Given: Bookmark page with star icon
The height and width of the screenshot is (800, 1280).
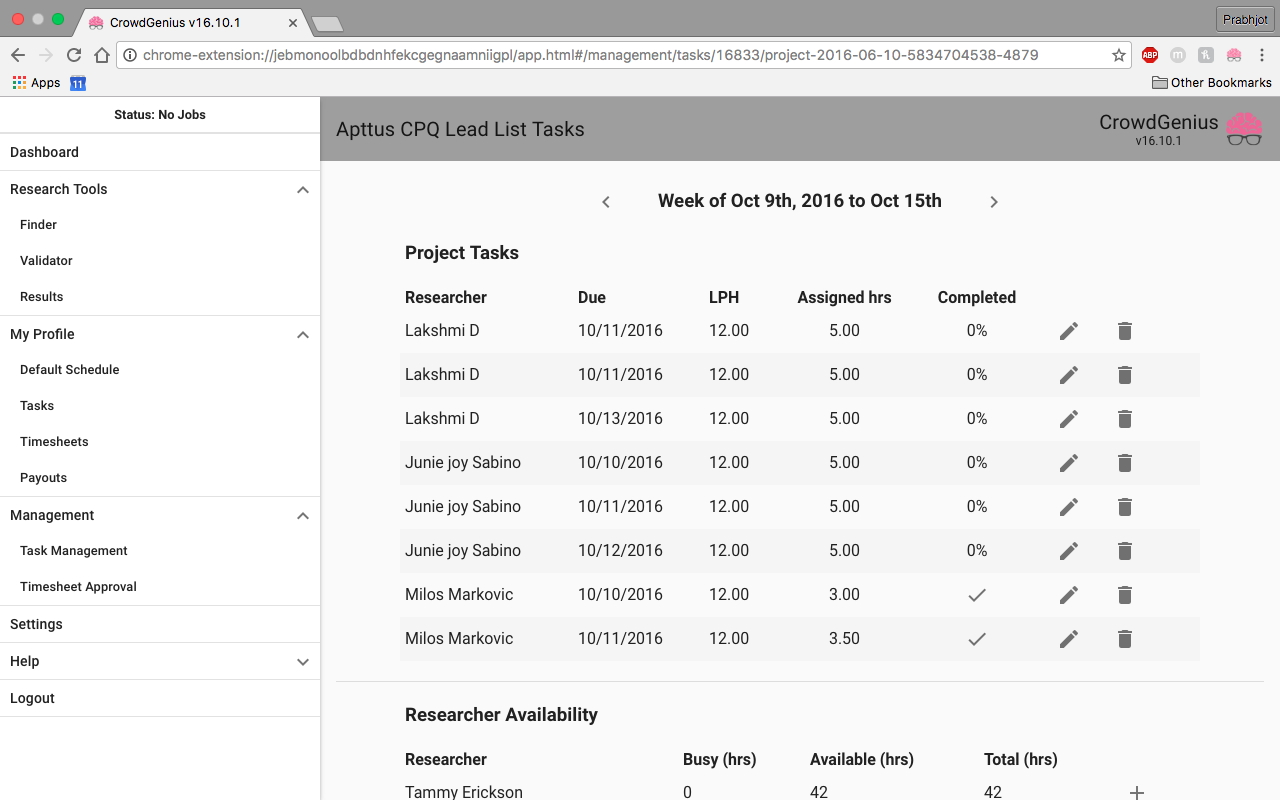Looking at the screenshot, I should (1119, 55).
